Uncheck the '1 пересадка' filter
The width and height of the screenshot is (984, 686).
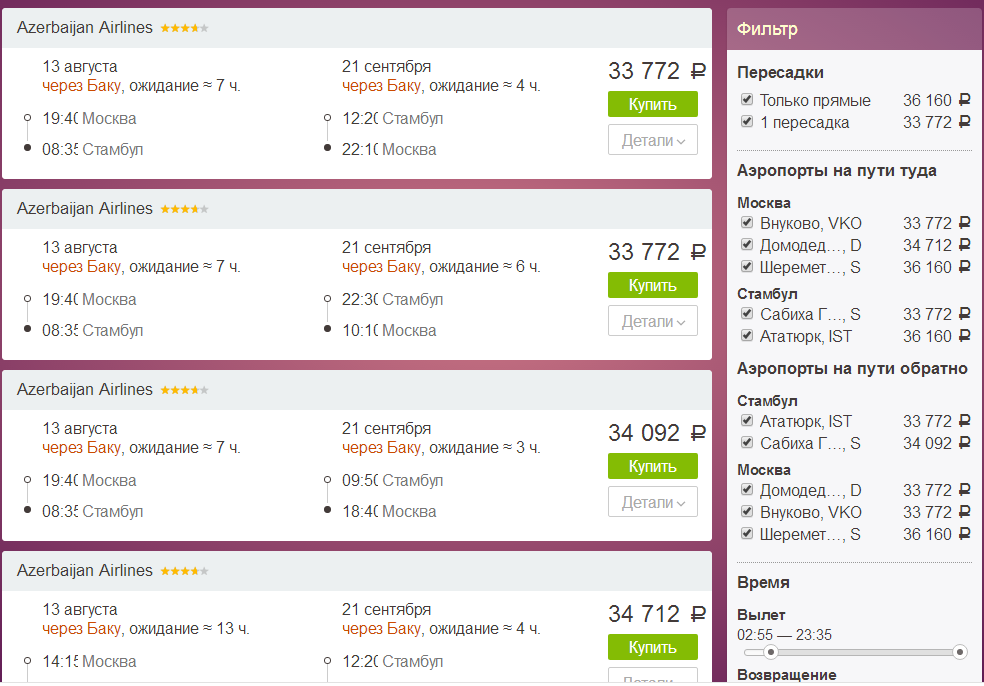pyautogui.click(x=747, y=122)
